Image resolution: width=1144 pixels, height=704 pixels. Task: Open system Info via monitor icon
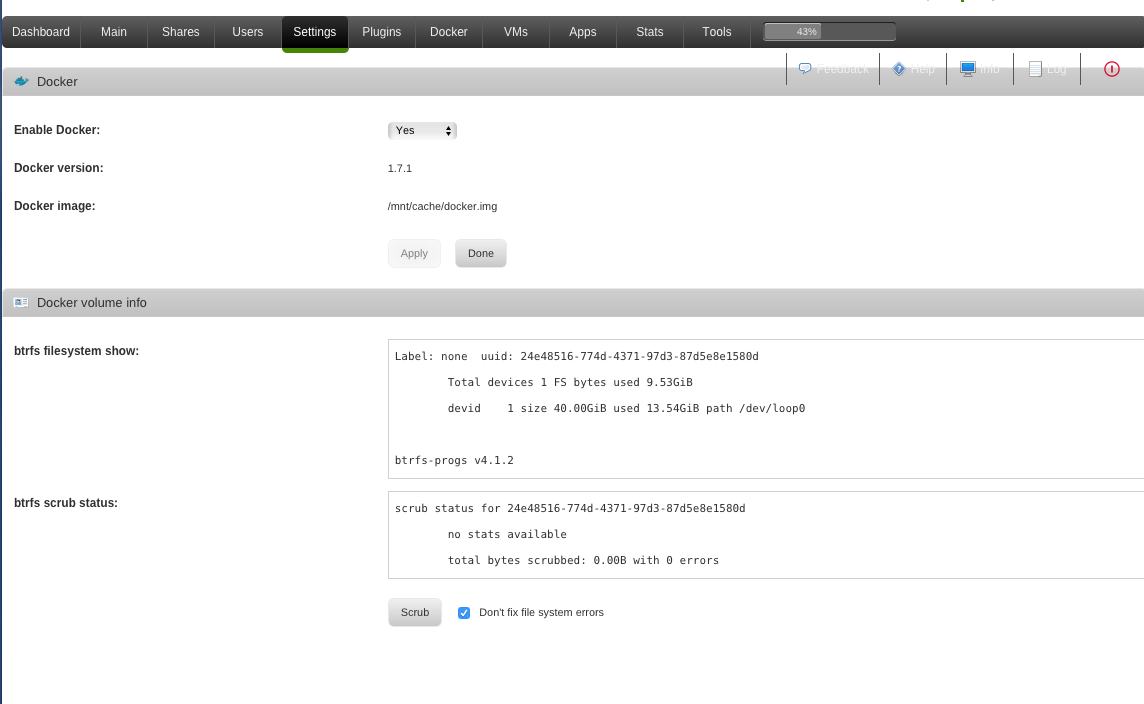point(966,68)
